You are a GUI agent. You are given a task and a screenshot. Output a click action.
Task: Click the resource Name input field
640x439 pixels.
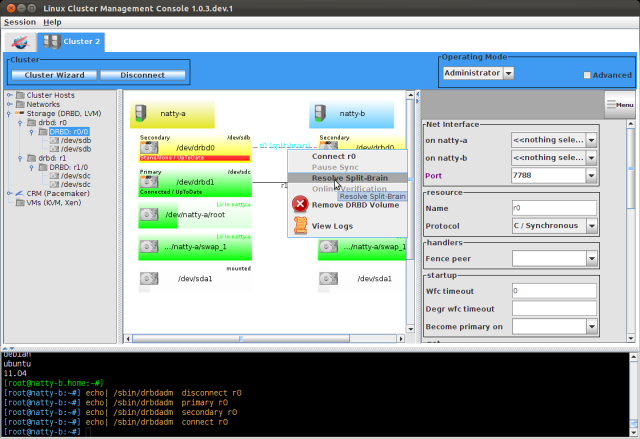553,208
